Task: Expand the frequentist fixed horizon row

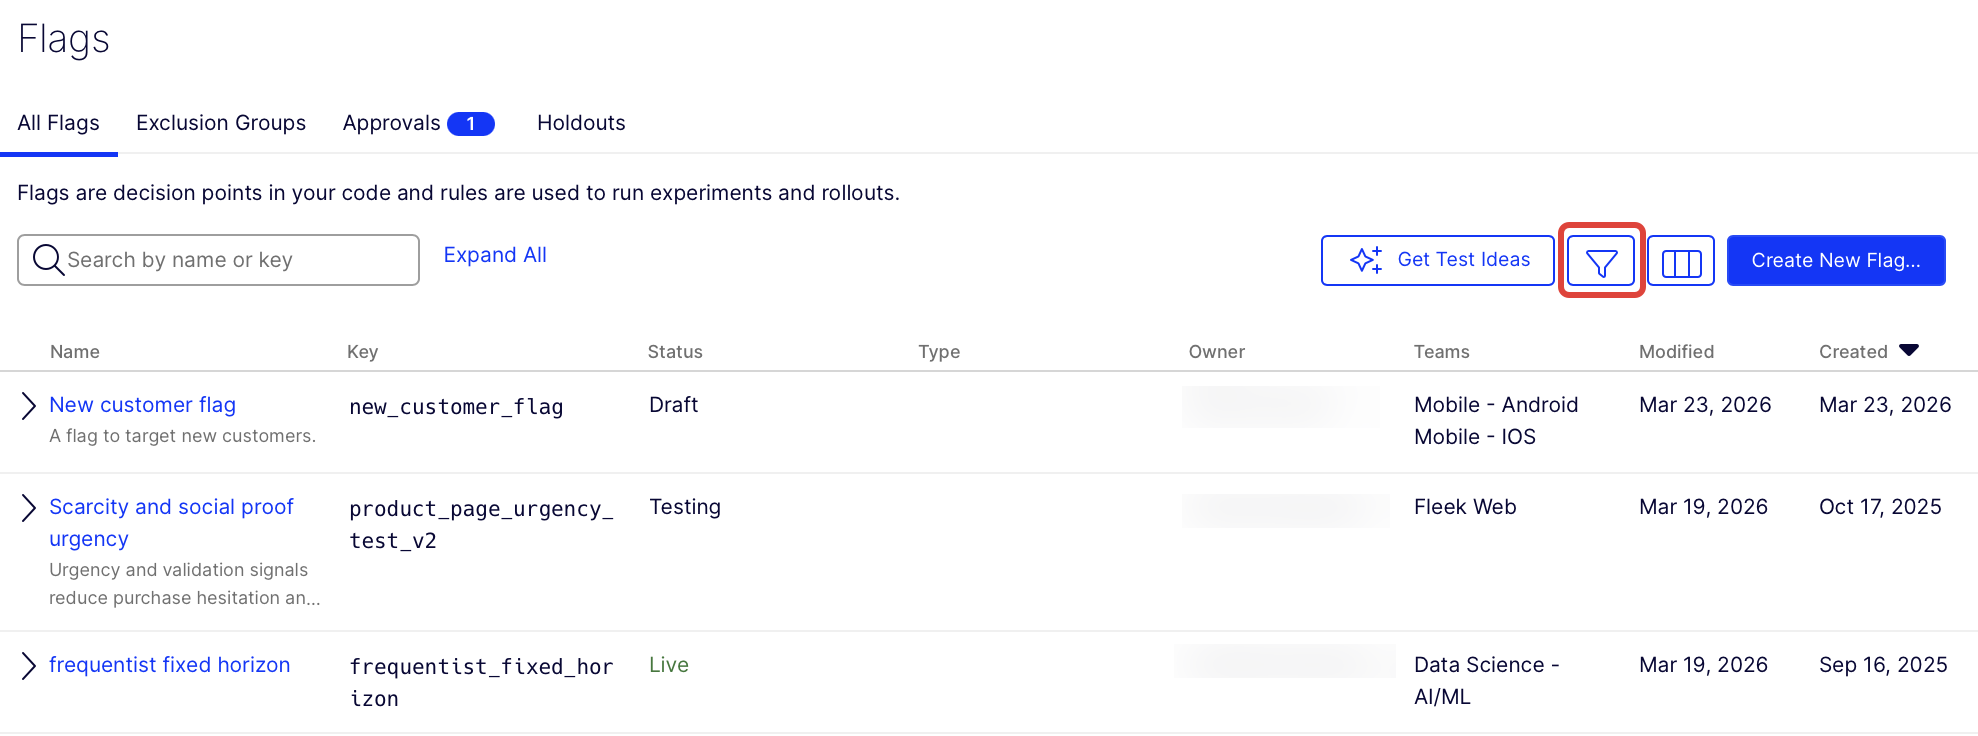Action: 29,666
